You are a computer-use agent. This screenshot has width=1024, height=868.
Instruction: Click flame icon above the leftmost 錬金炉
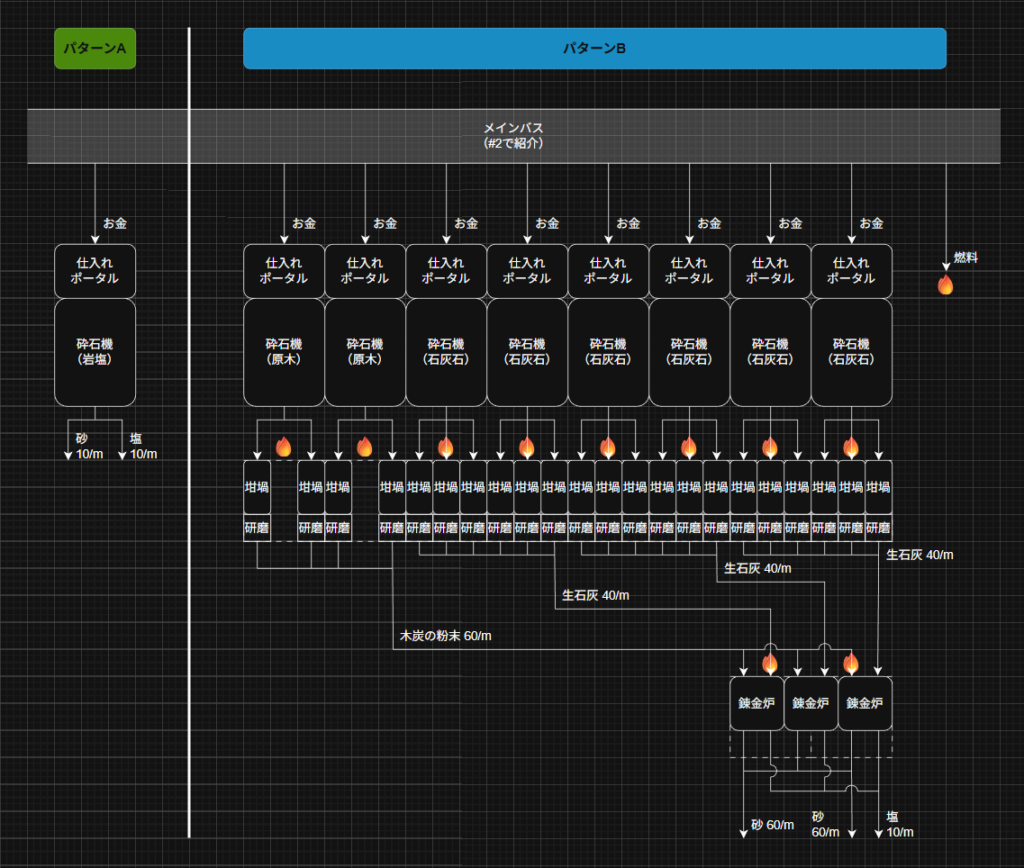click(770, 662)
